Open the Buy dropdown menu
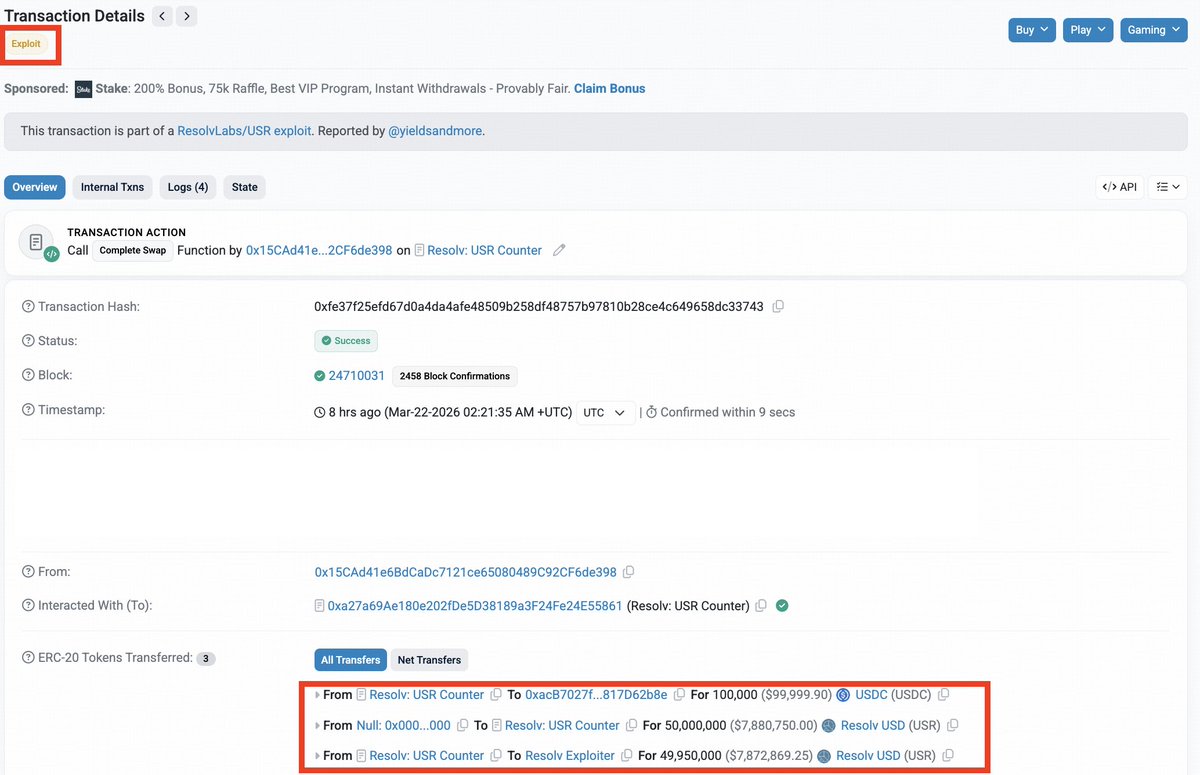The height and width of the screenshot is (775, 1200). [x=1031, y=29]
